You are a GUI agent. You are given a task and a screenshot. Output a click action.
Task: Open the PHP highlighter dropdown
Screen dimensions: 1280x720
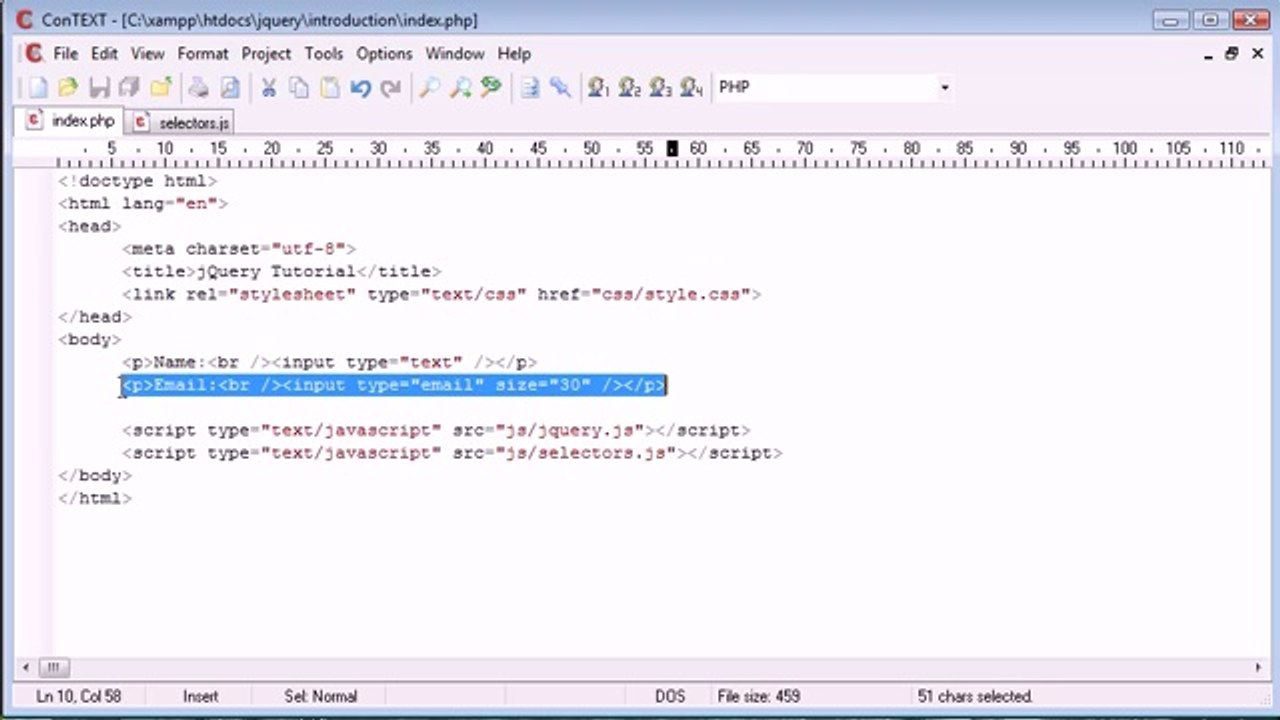coord(944,88)
